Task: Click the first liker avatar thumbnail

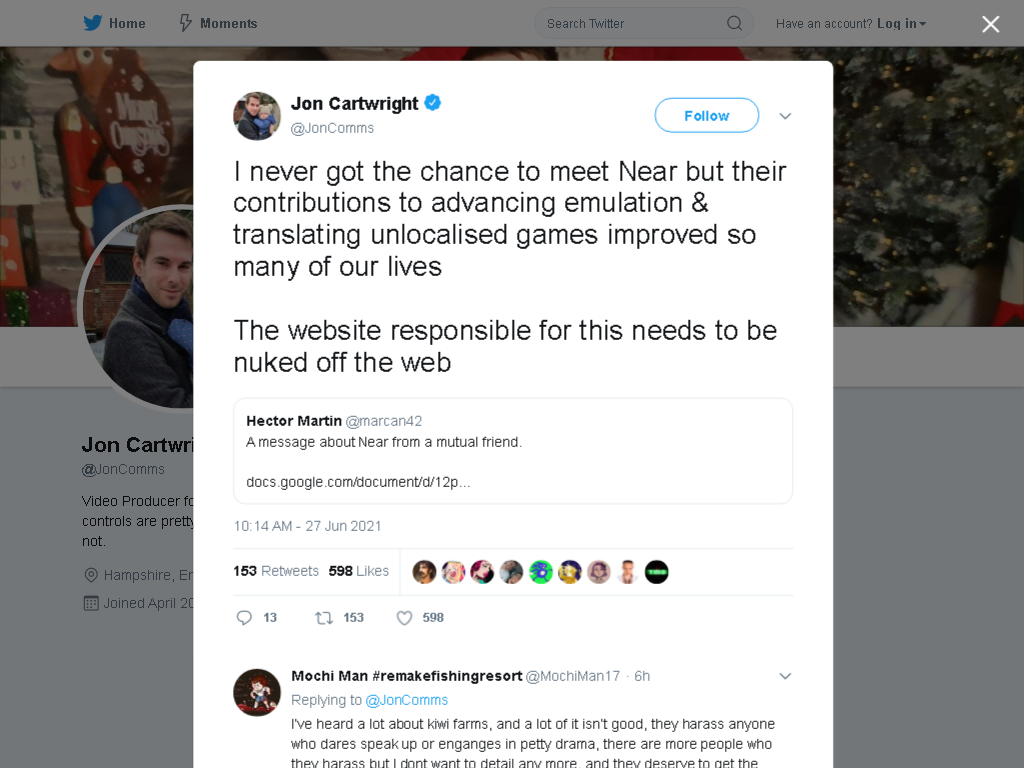Action: pyautogui.click(x=424, y=572)
